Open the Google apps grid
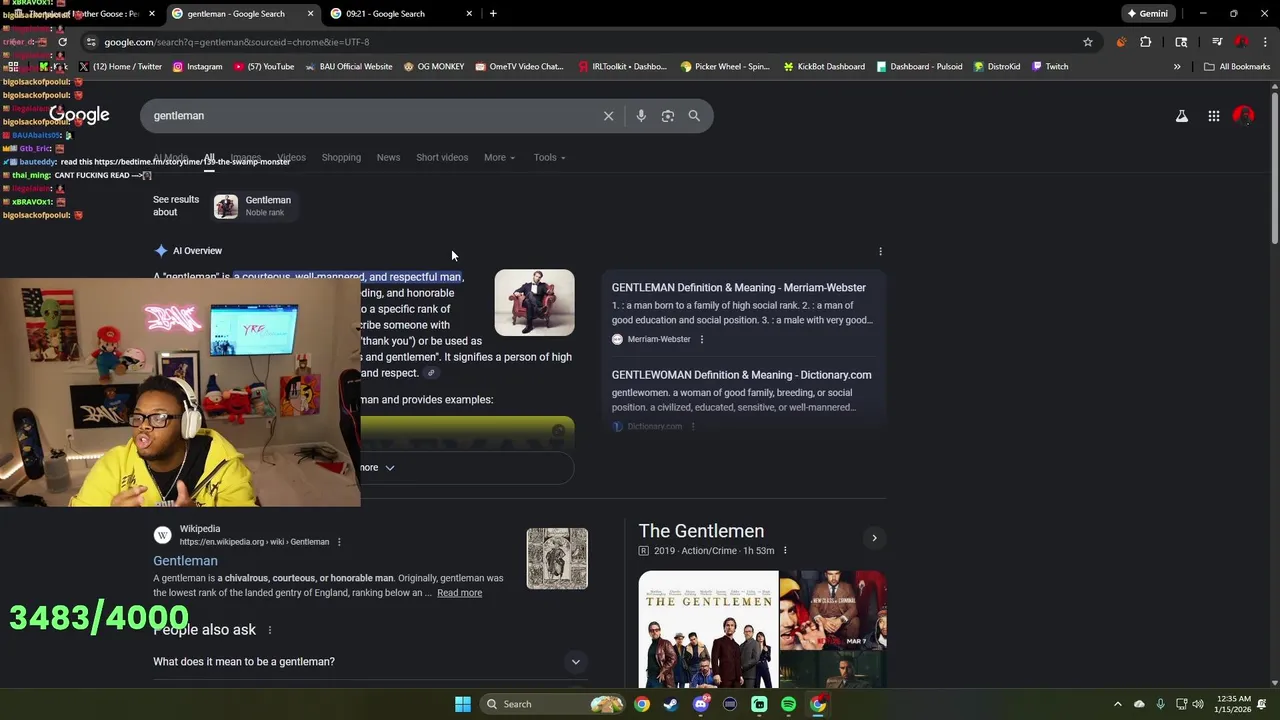1280x720 pixels. pos(1214,116)
